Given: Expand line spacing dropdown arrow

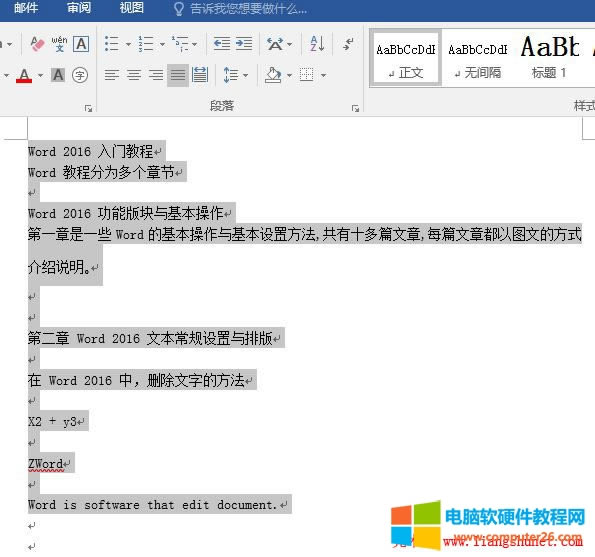Looking at the screenshot, I should pyautogui.click(x=246, y=76).
